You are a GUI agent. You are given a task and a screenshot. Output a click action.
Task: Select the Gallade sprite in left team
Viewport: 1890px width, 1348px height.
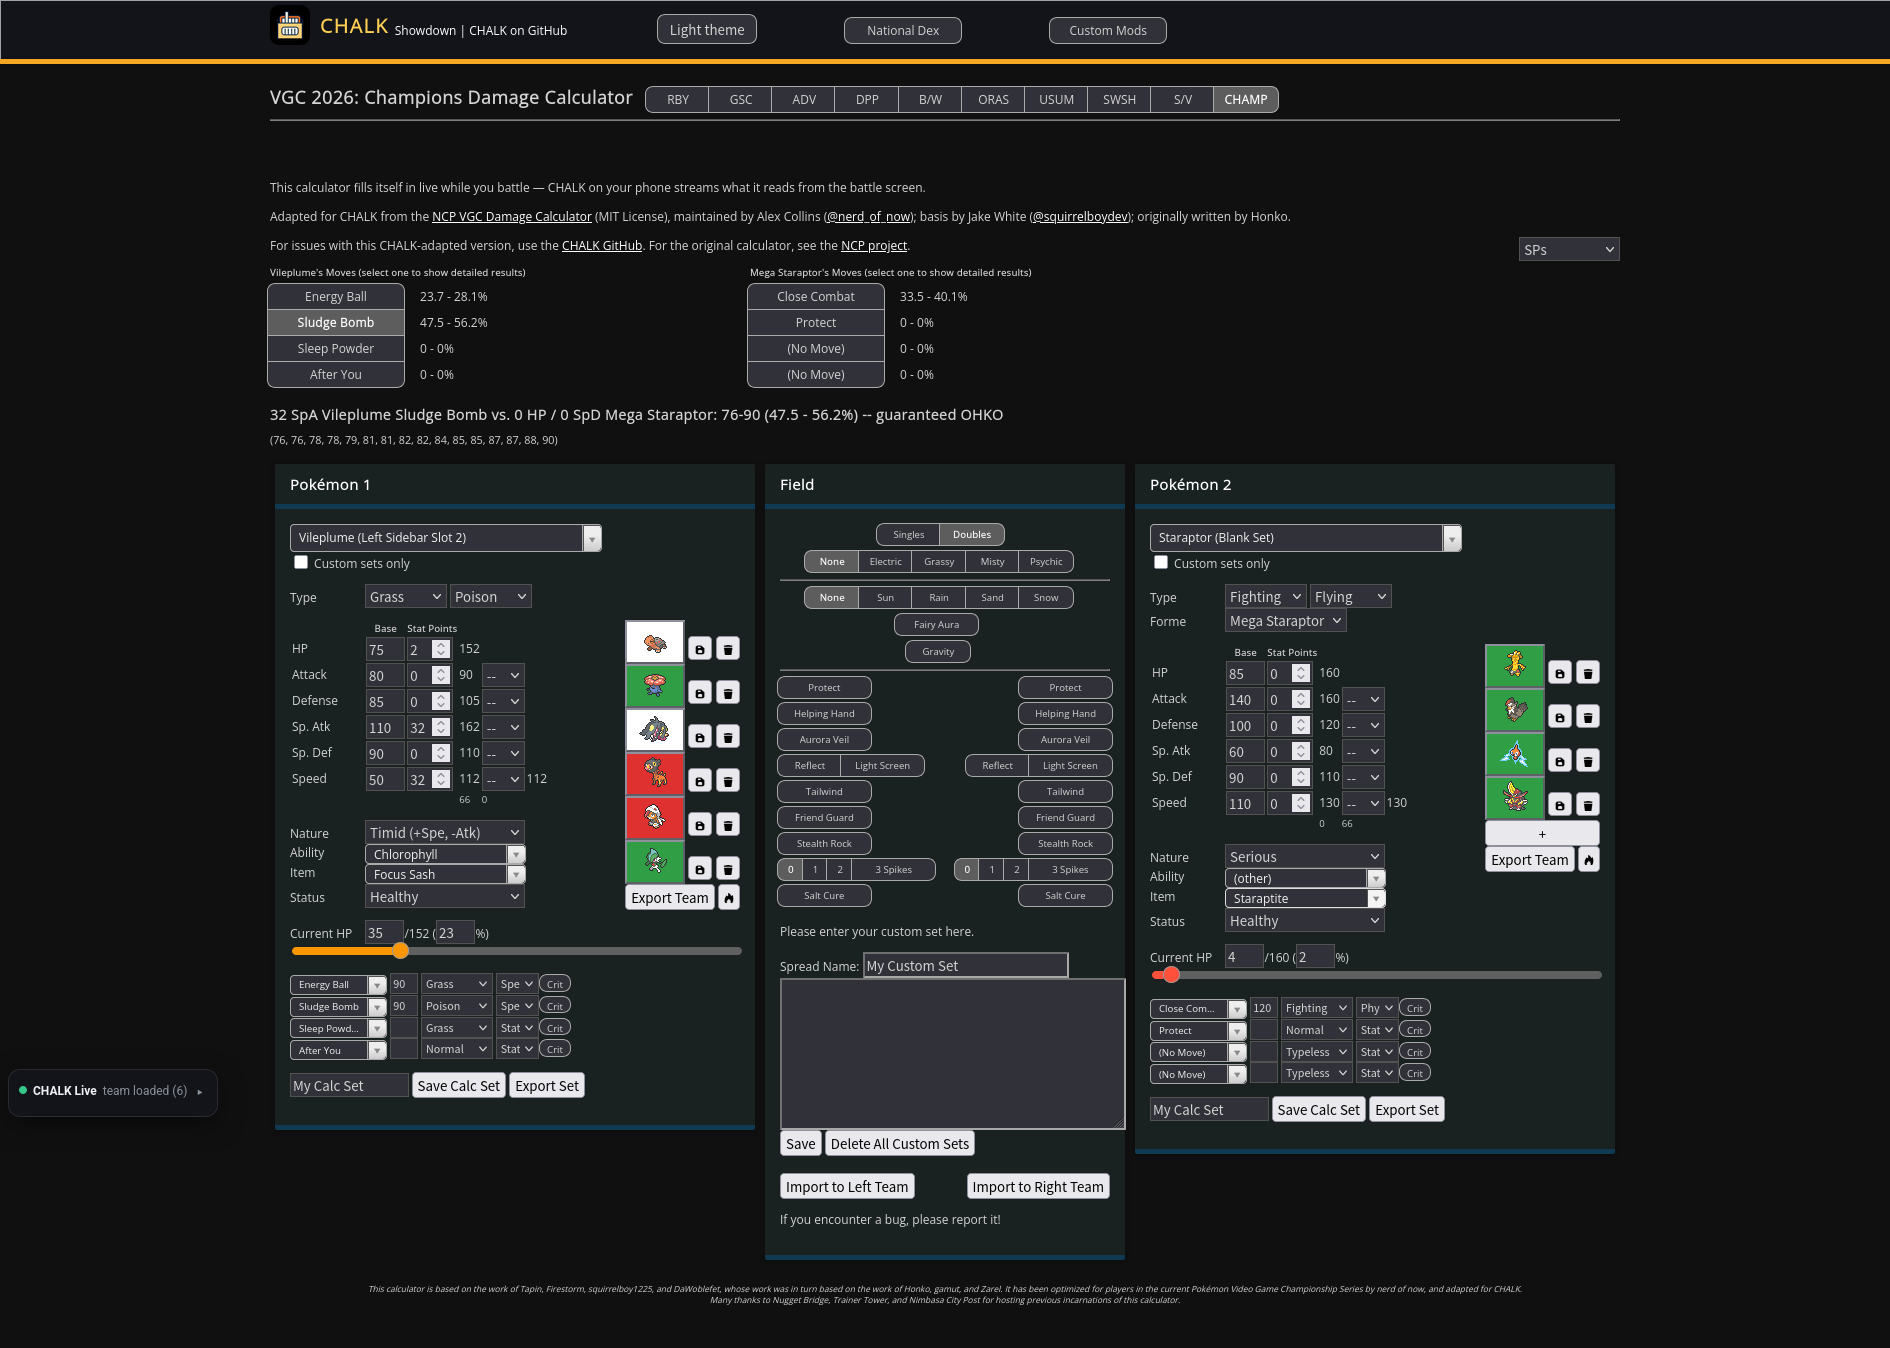[655, 863]
